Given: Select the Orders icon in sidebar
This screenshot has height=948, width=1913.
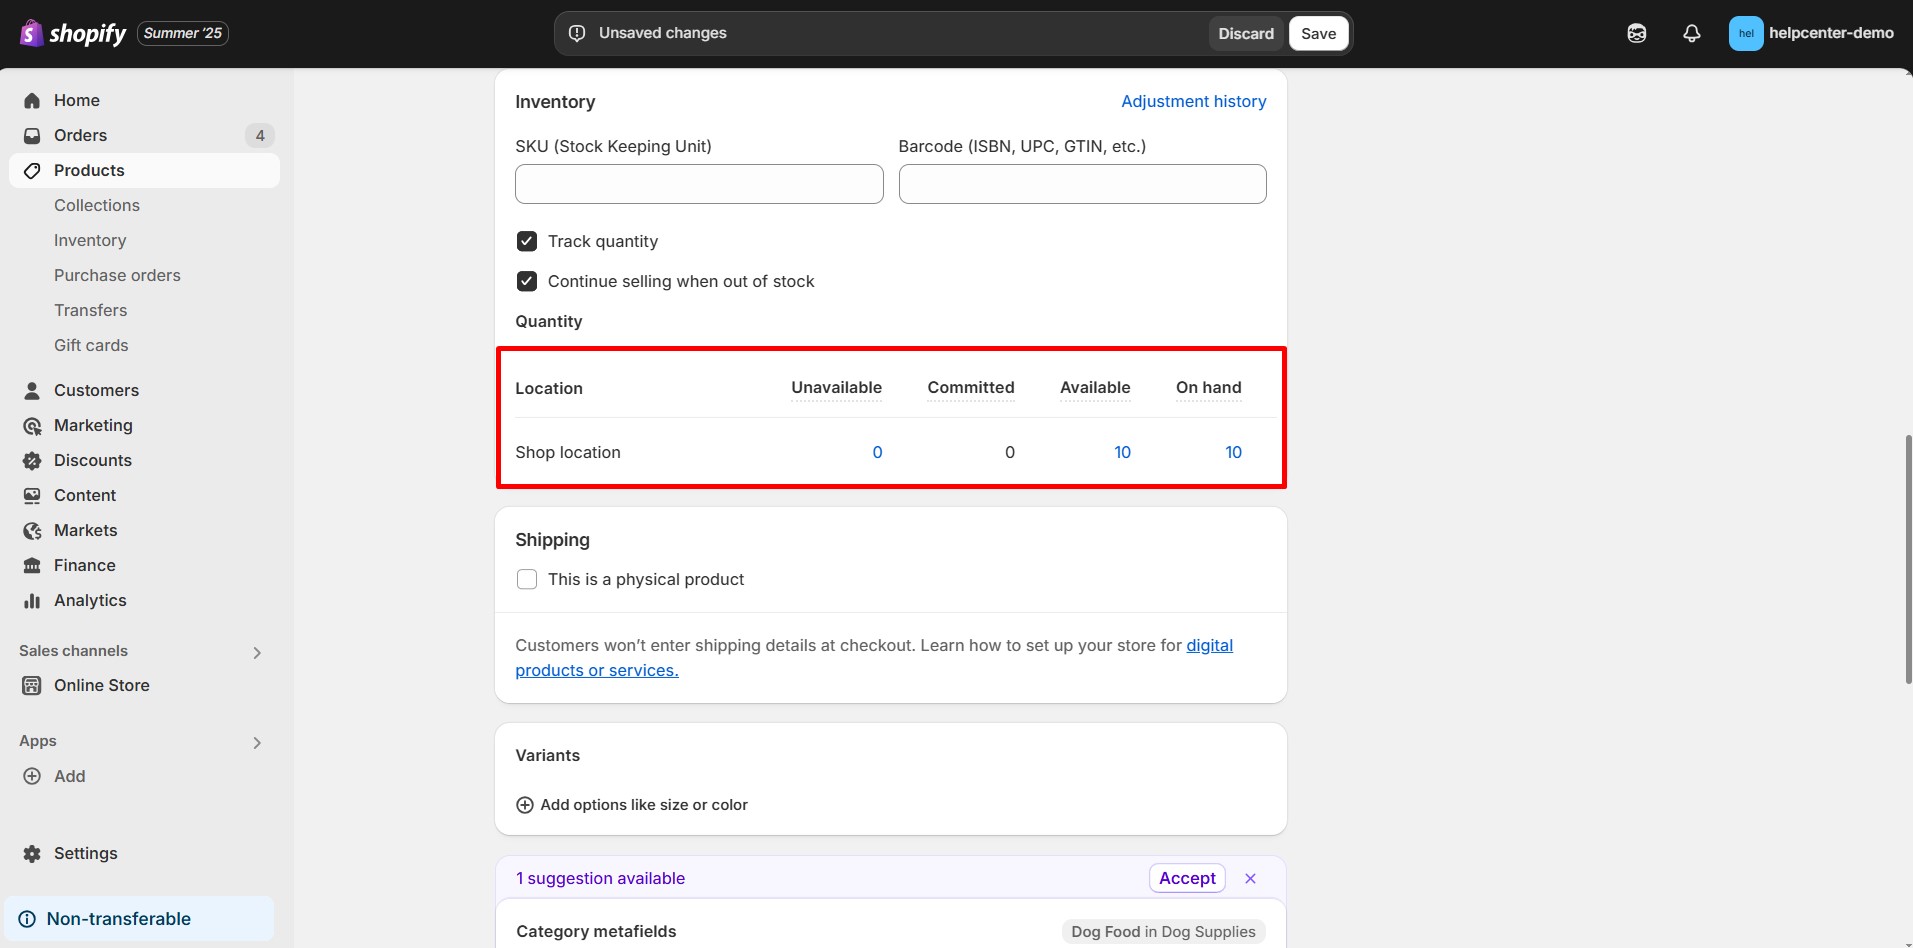Looking at the screenshot, I should (33, 135).
